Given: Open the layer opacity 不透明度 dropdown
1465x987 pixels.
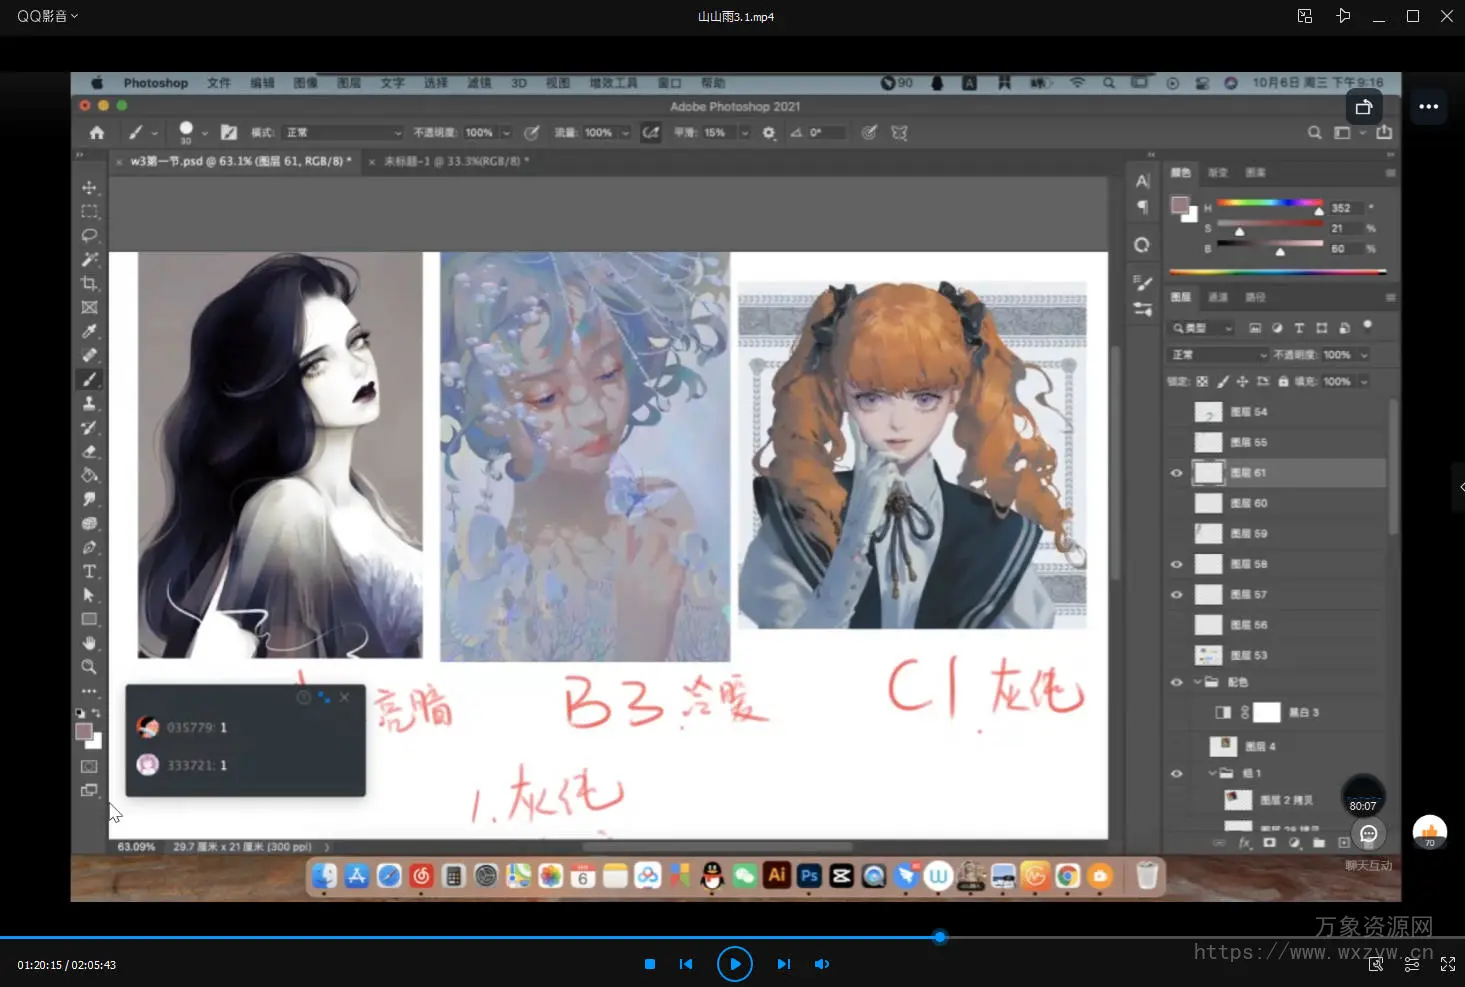Looking at the screenshot, I should pyautogui.click(x=1364, y=355).
